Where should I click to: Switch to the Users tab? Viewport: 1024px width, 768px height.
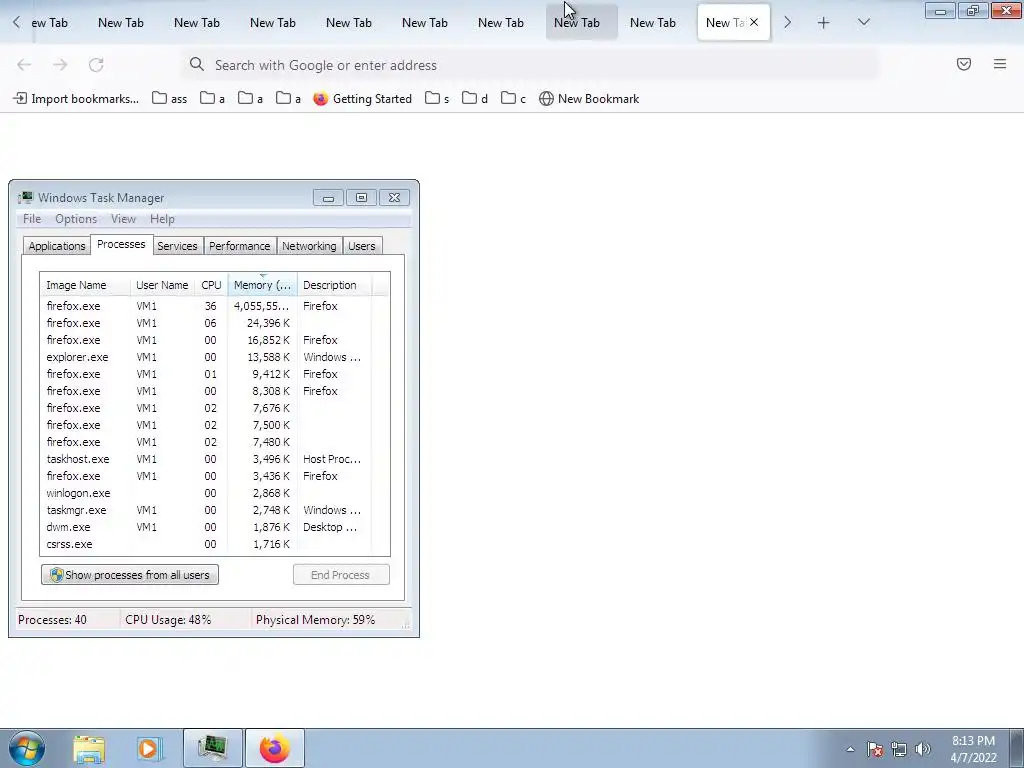pyautogui.click(x=362, y=246)
